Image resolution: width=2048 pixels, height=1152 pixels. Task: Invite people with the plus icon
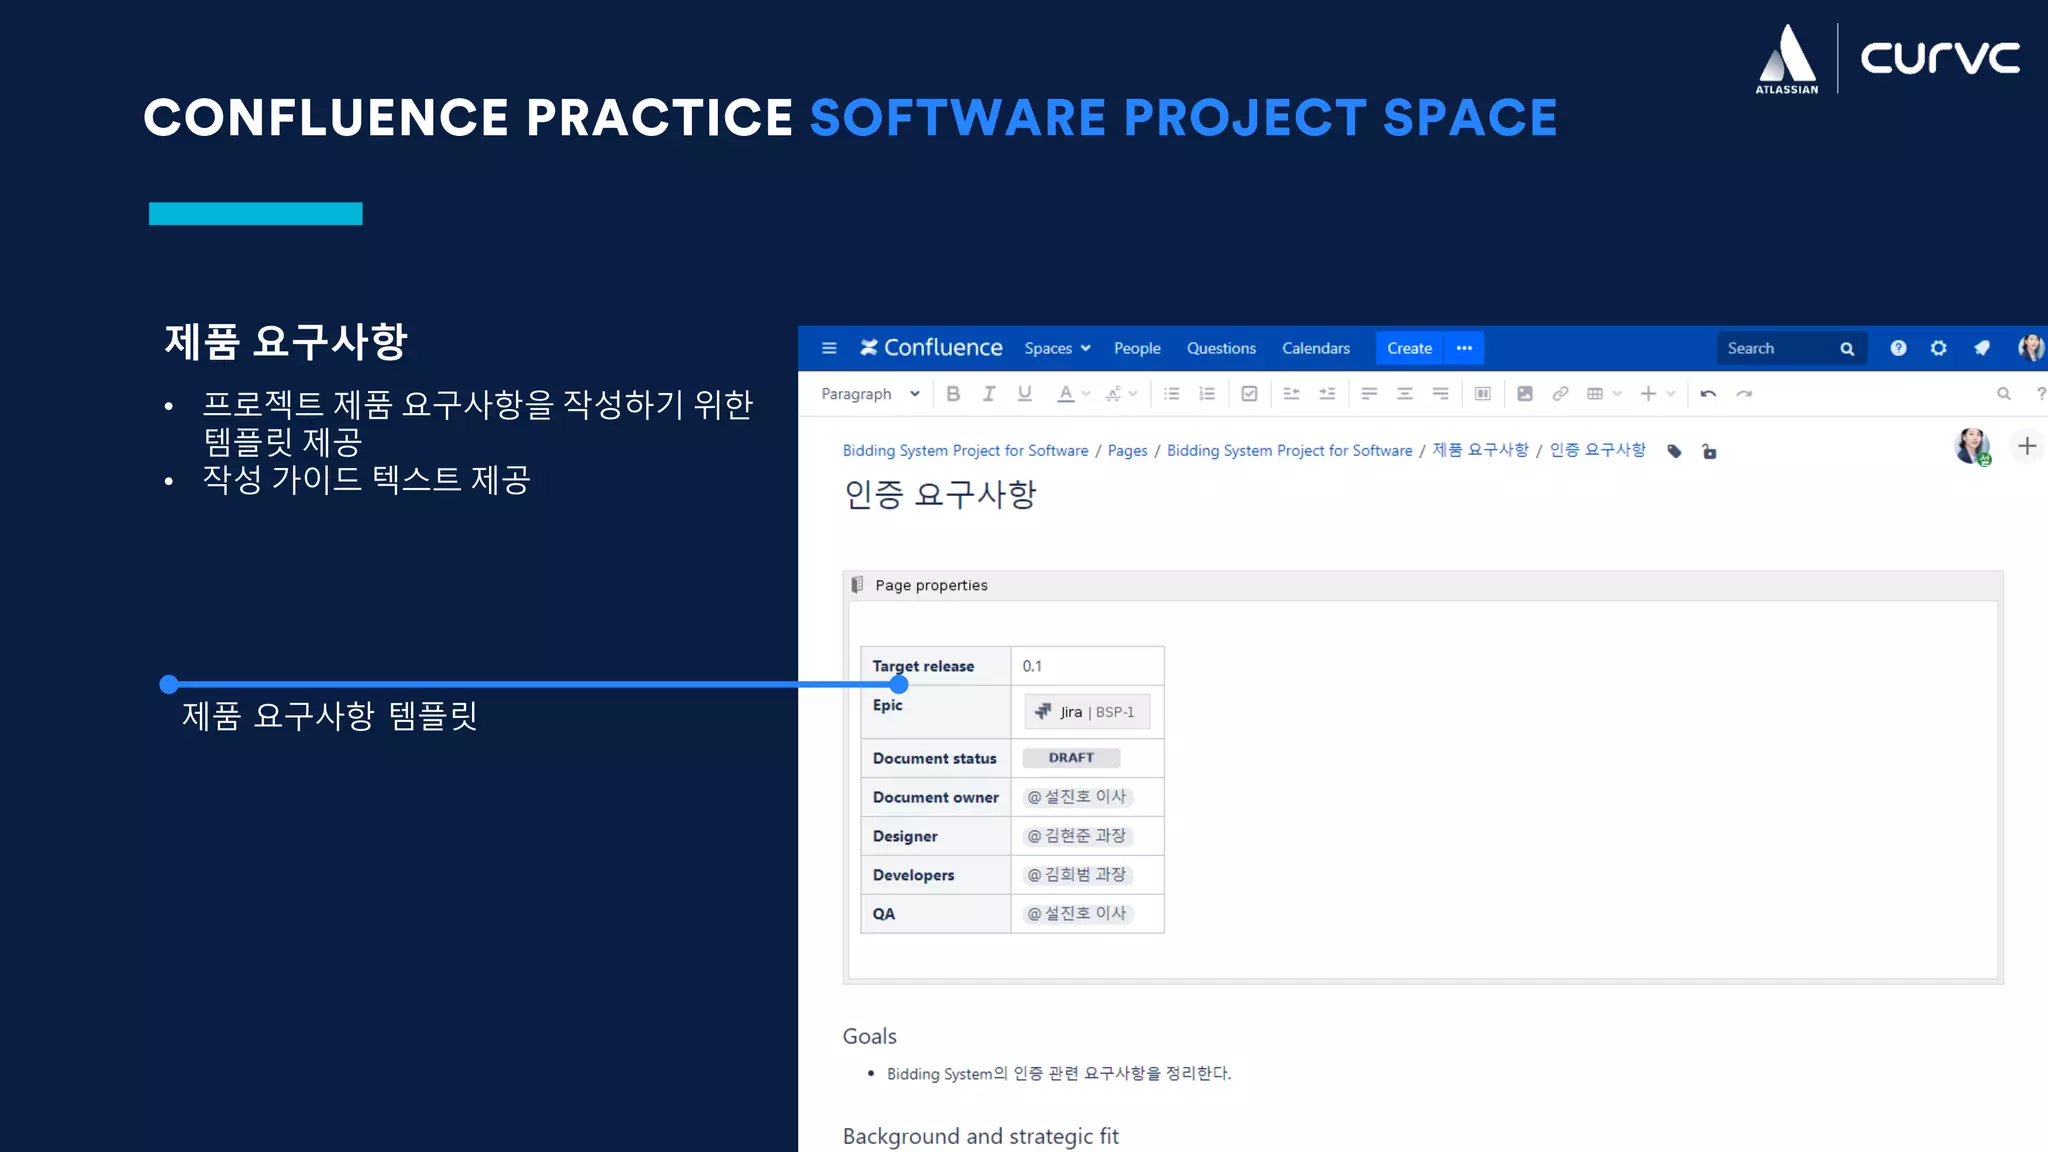coord(2027,446)
